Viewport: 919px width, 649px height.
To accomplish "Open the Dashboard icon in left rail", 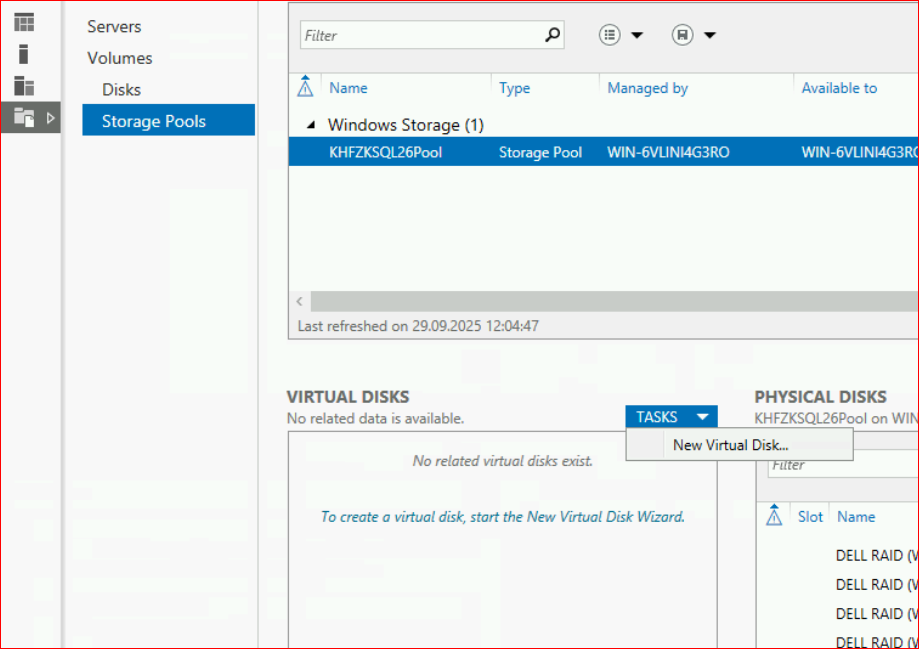I will click(24, 22).
